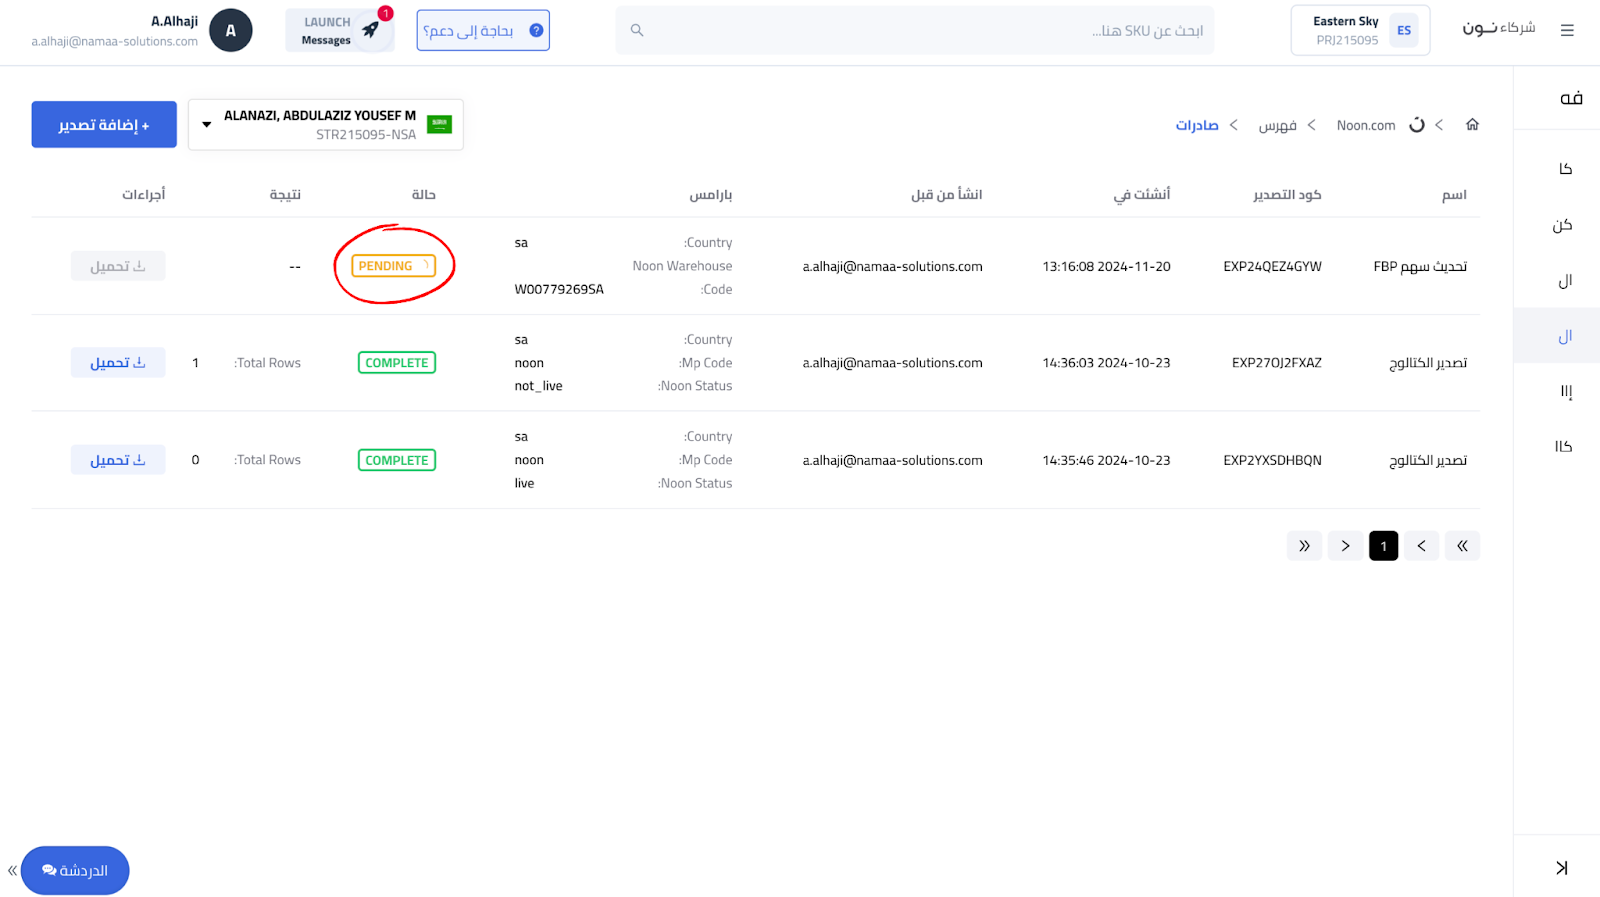Open the hamburger menu icon
This screenshot has height=897, width=1600.
pyautogui.click(x=1567, y=30)
